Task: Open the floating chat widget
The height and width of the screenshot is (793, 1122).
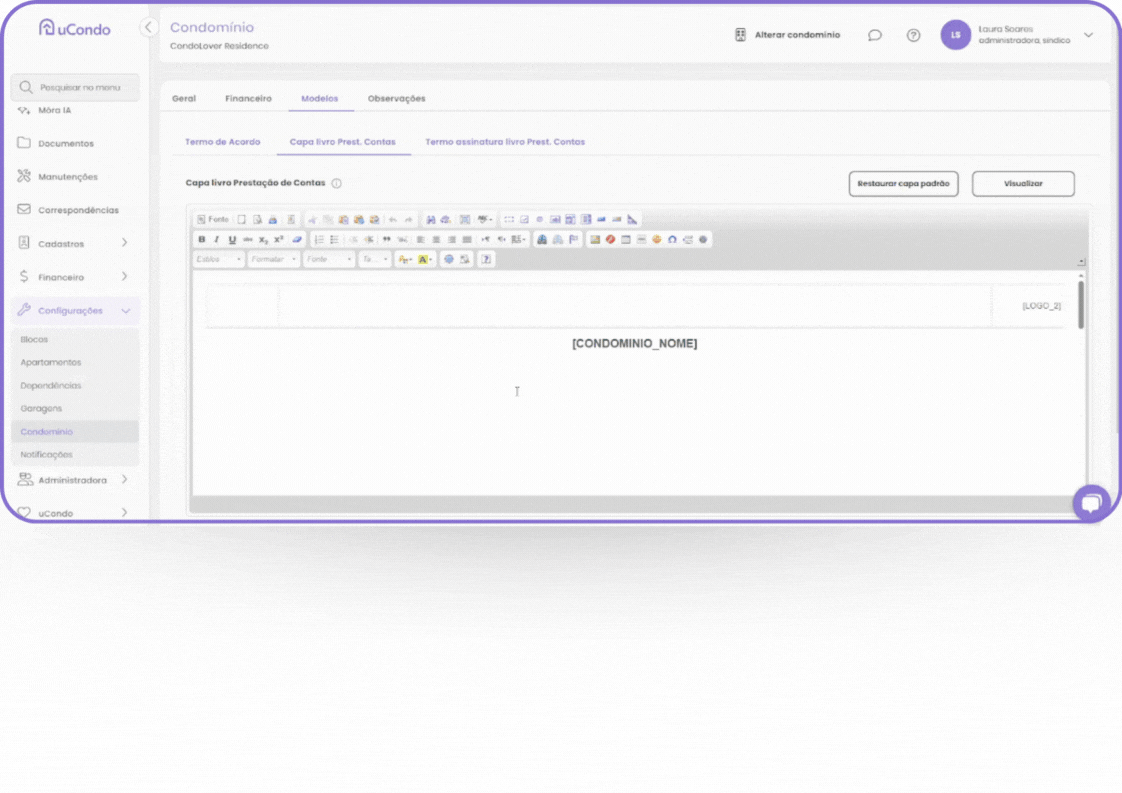Action: pos(1091,502)
